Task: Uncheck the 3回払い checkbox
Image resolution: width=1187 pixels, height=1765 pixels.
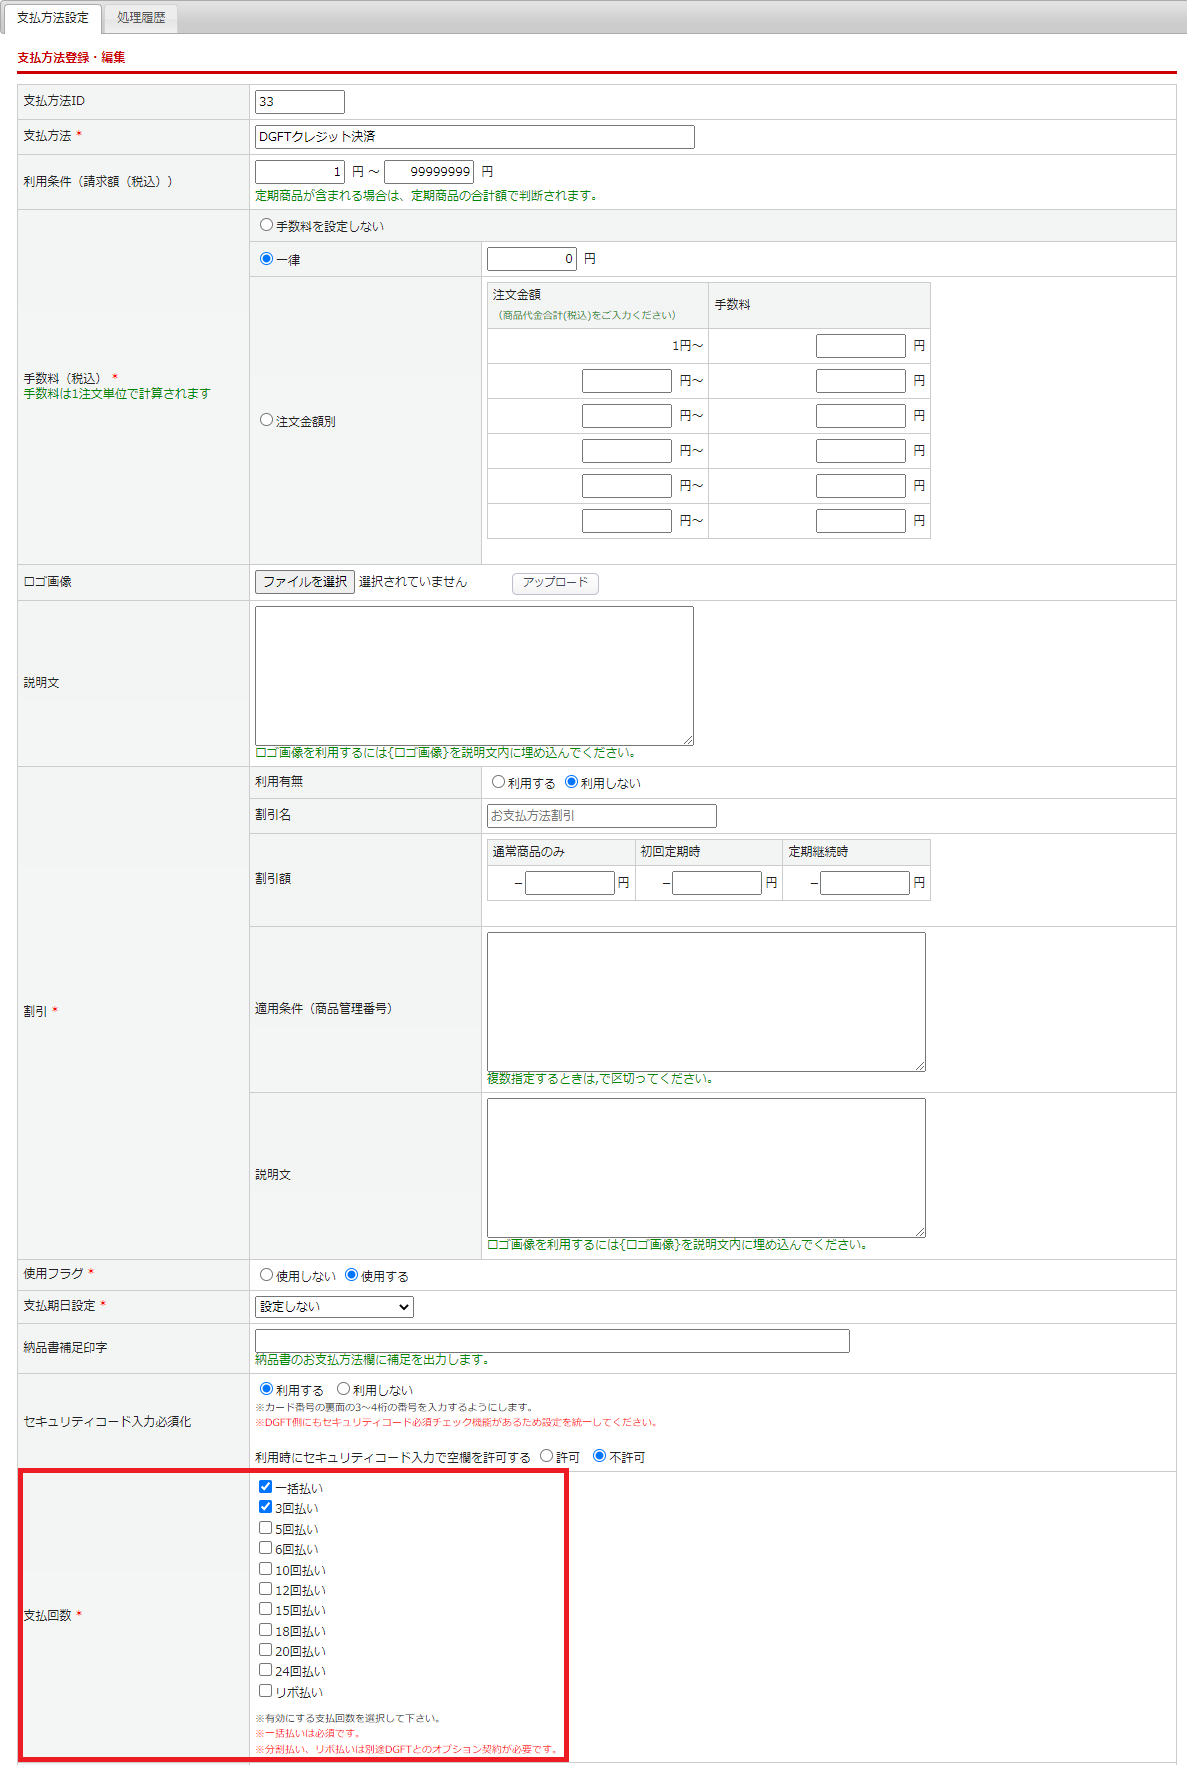Action: tap(266, 1507)
